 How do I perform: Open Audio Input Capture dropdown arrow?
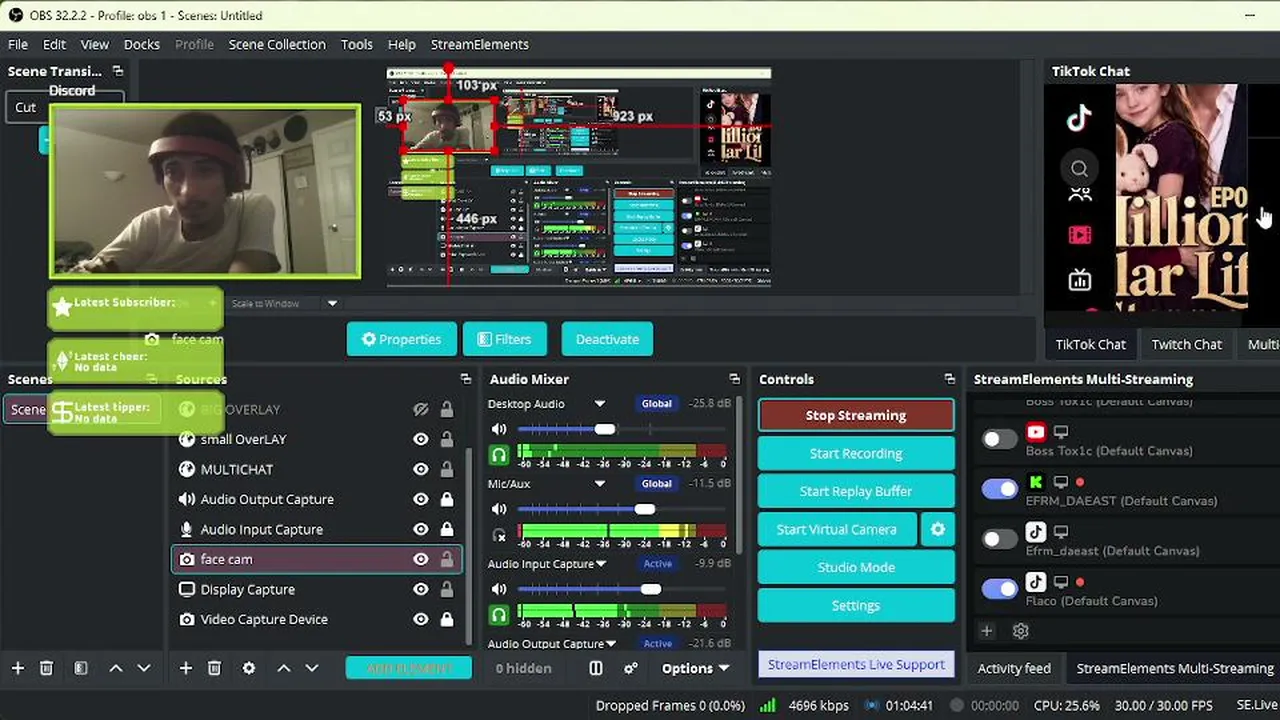pyautogui.click(x=601, y=564)
